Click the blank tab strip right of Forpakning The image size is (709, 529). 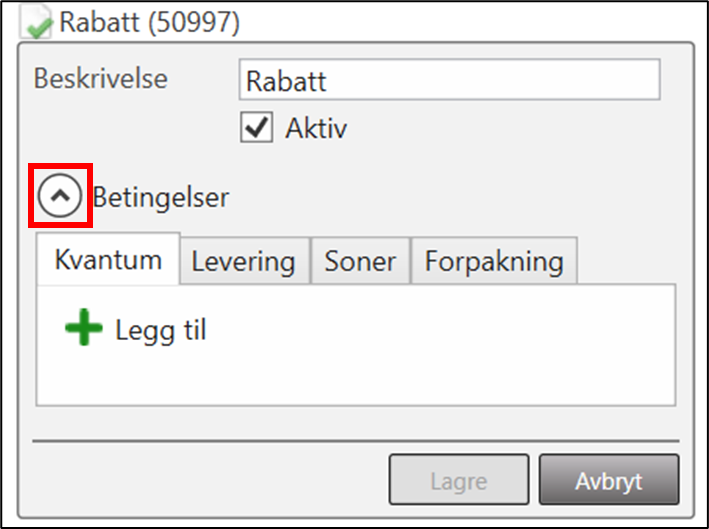(x=626, y=263)
